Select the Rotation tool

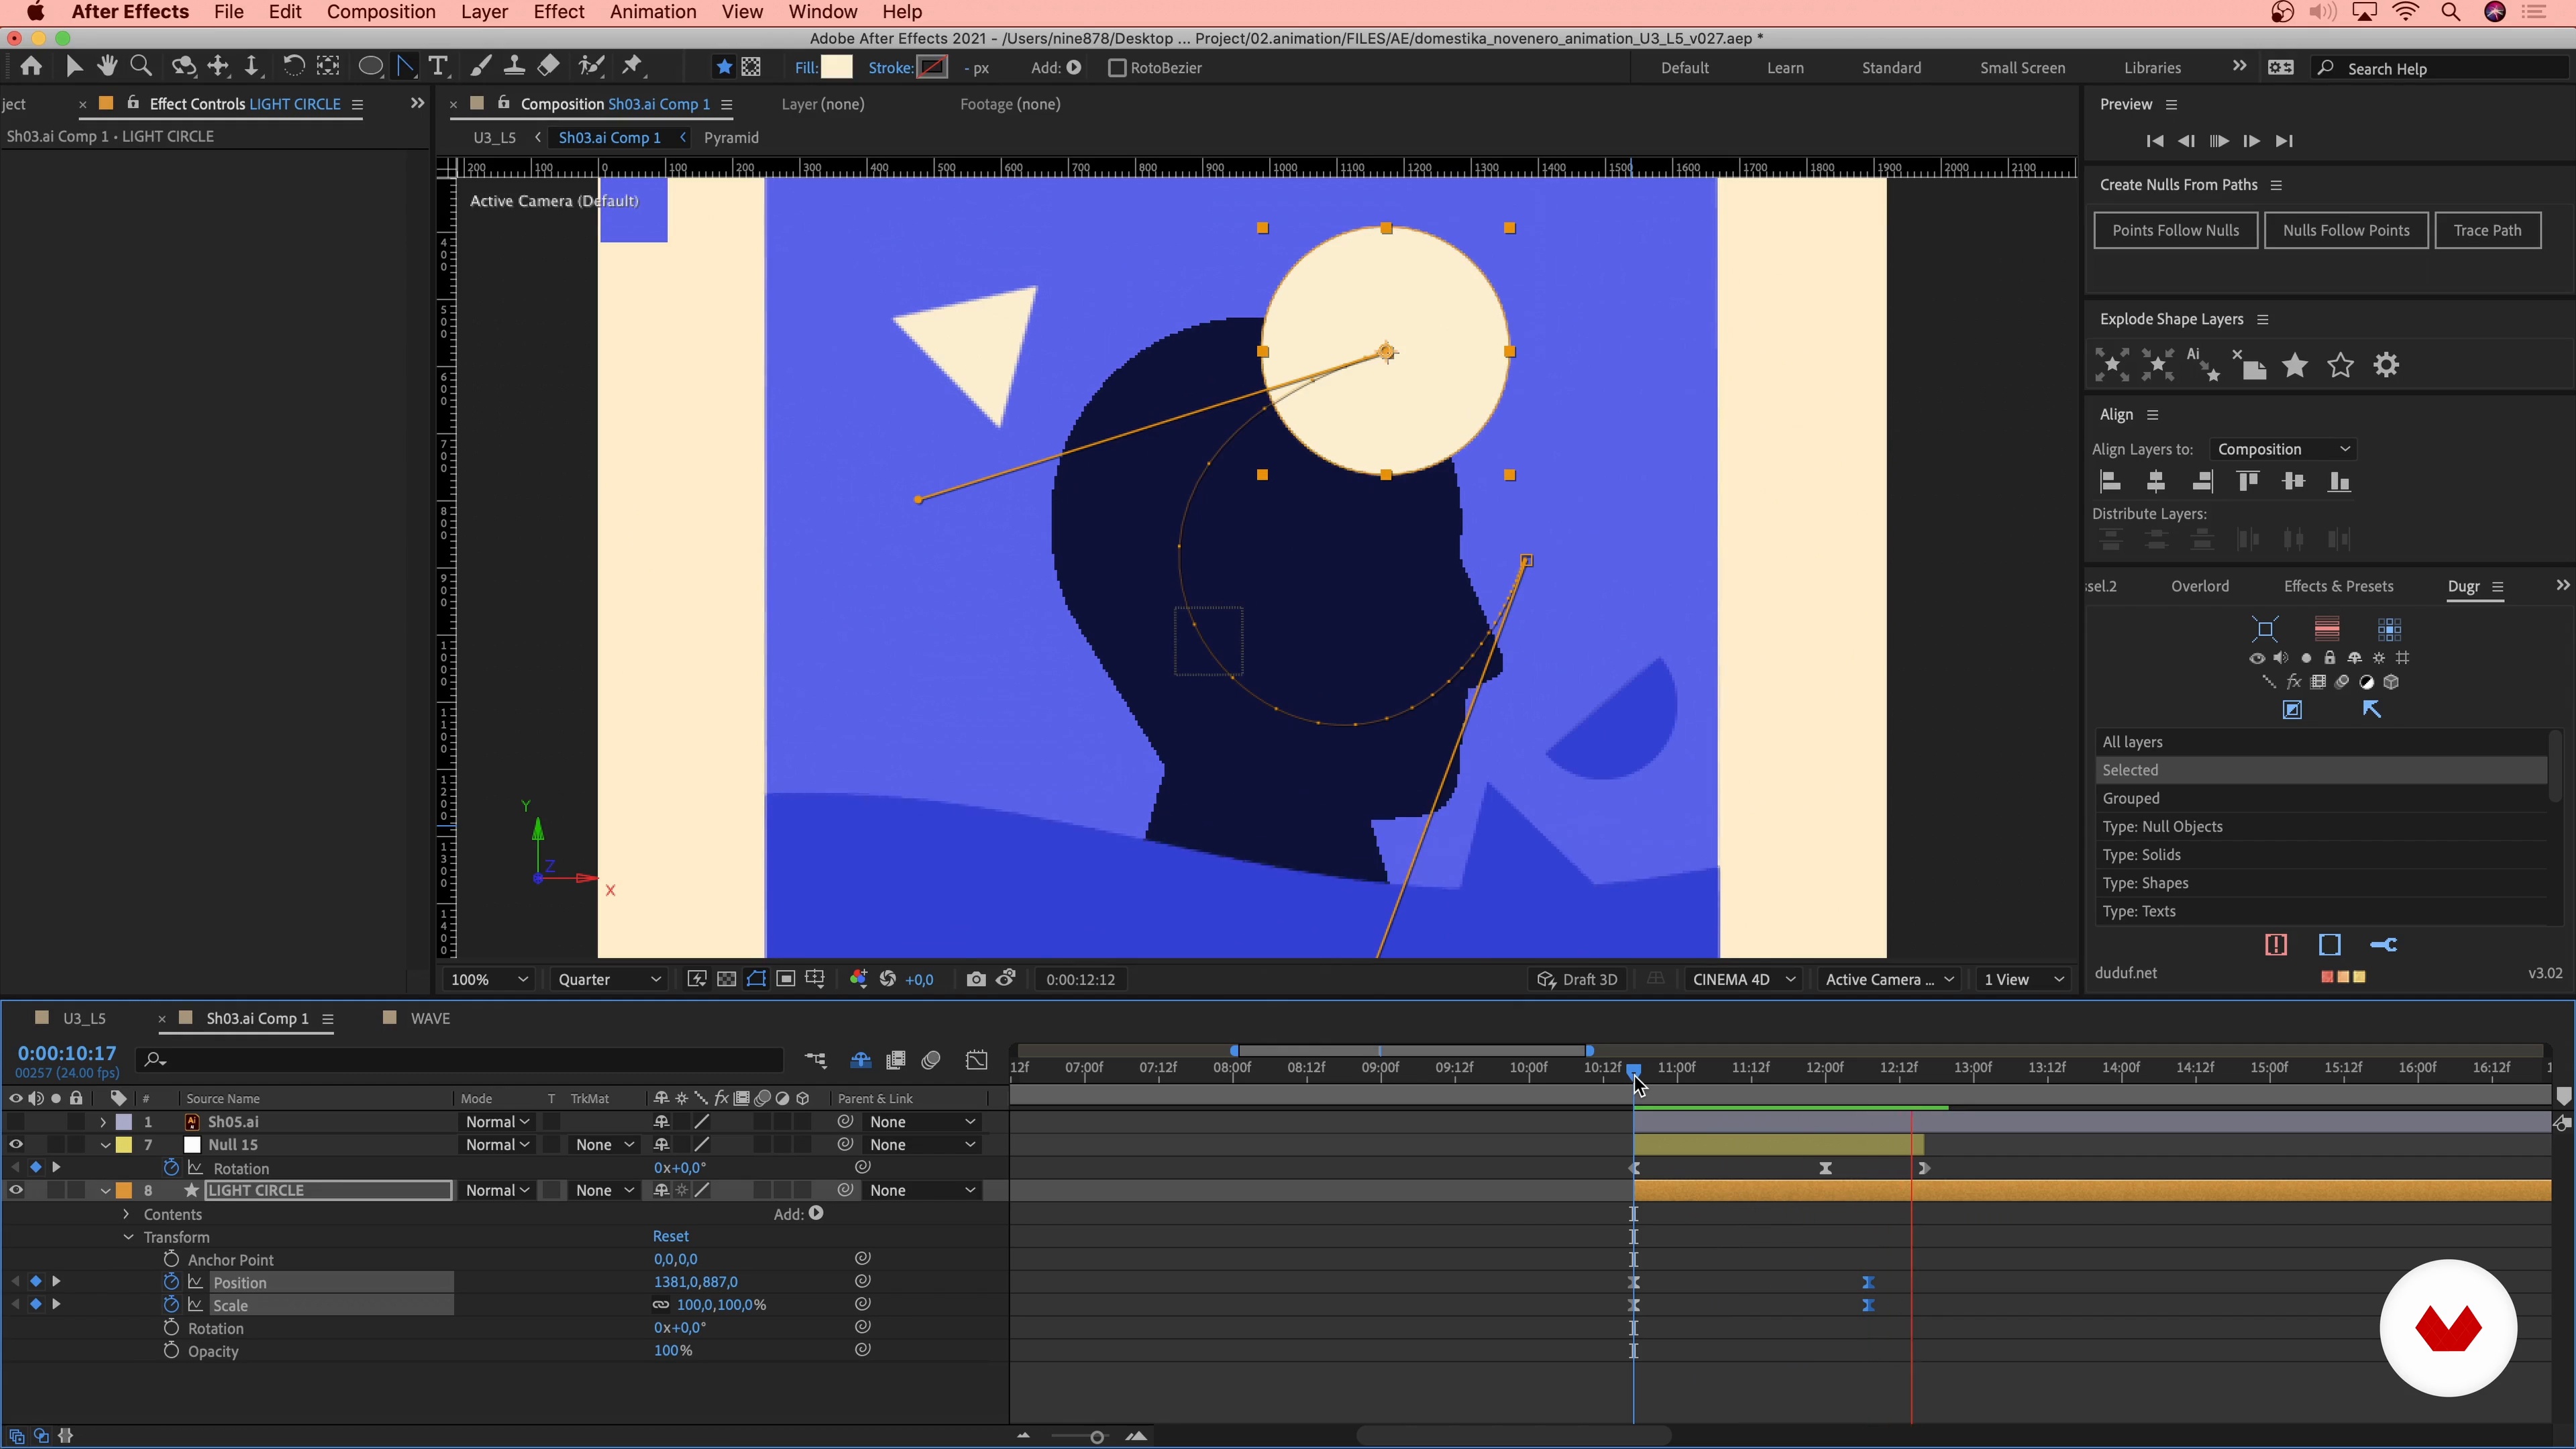293,66
